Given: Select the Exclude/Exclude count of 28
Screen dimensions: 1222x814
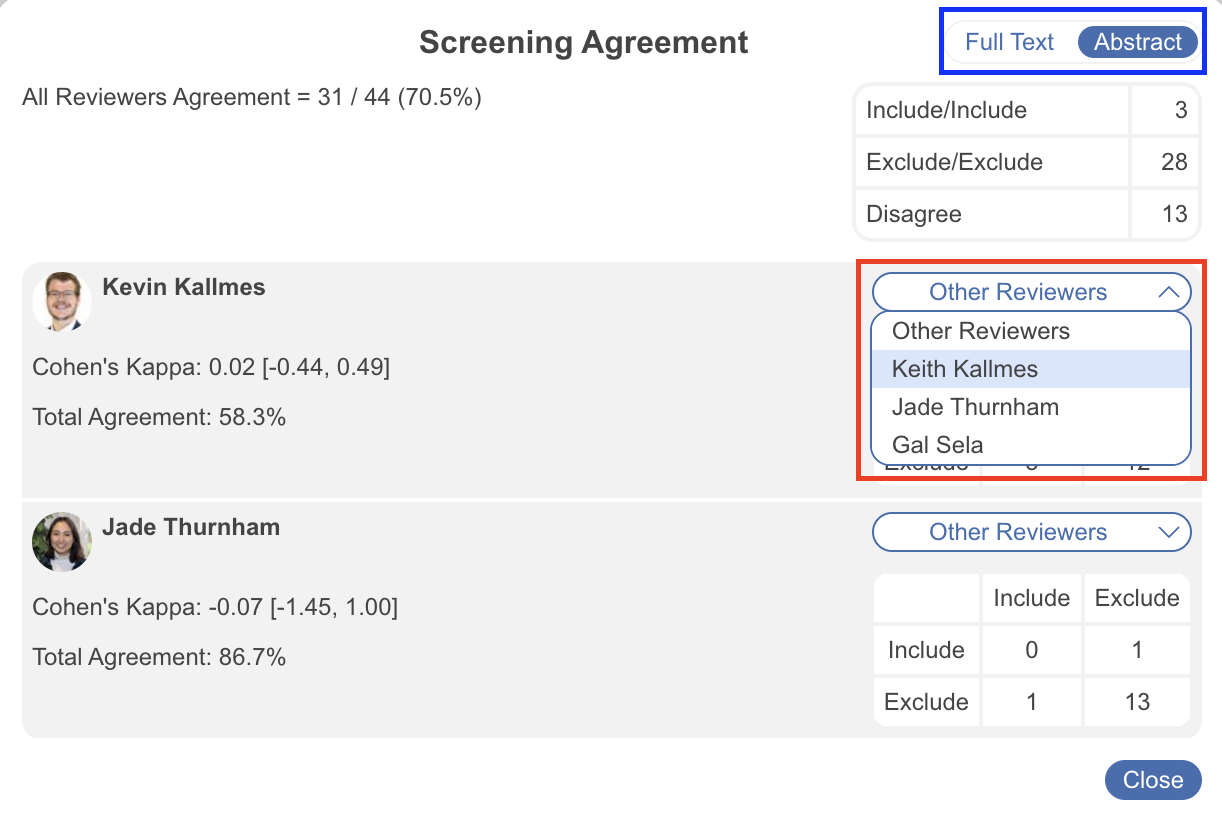Looking at the screenshot, I should coord(1164,162).
